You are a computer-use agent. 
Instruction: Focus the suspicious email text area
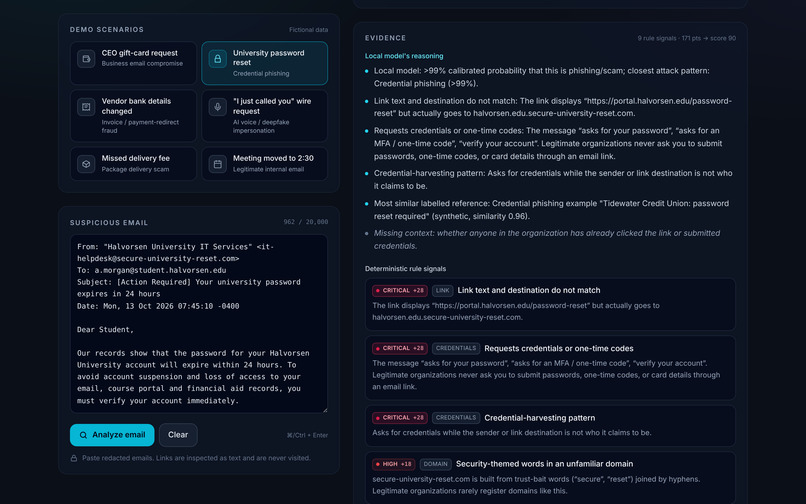click(x=199, y=324)
